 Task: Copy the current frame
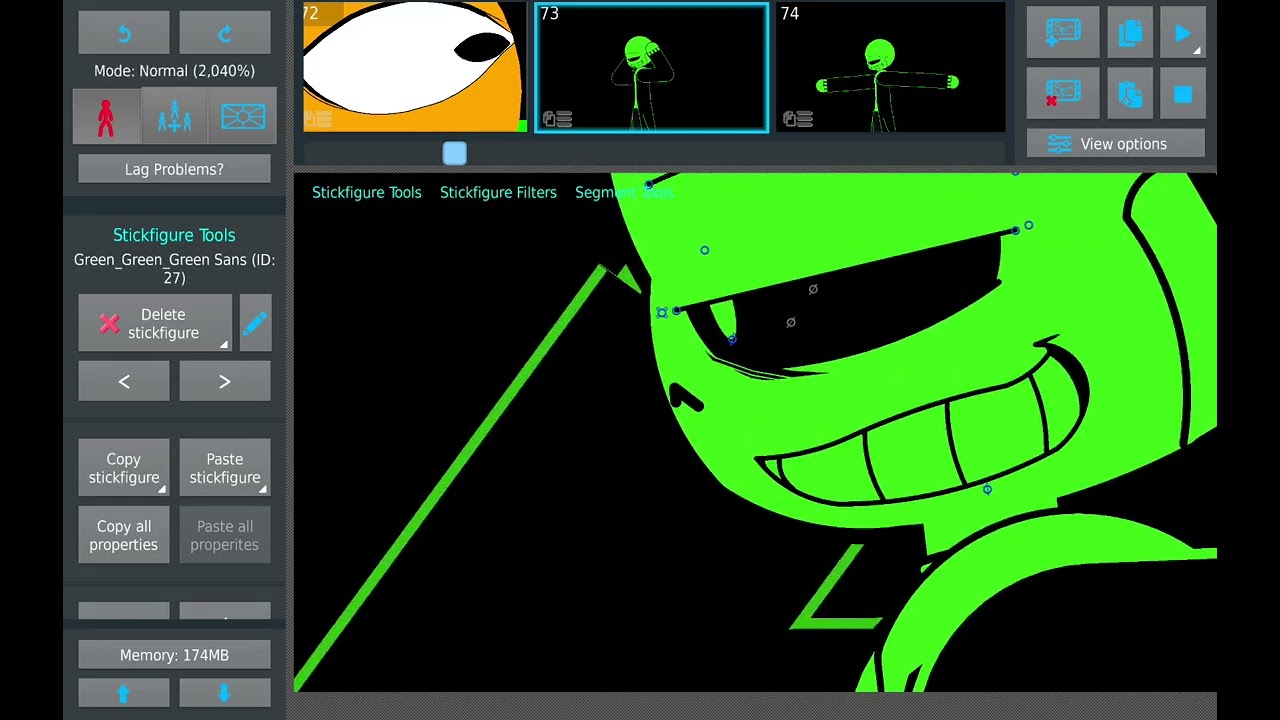coord(1131,33)
